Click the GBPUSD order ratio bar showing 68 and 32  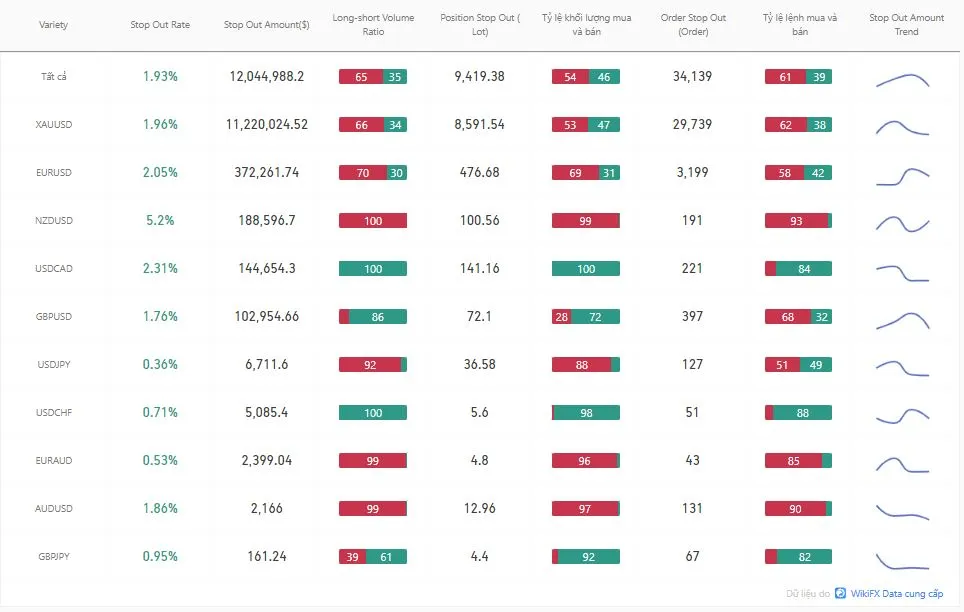798,317
